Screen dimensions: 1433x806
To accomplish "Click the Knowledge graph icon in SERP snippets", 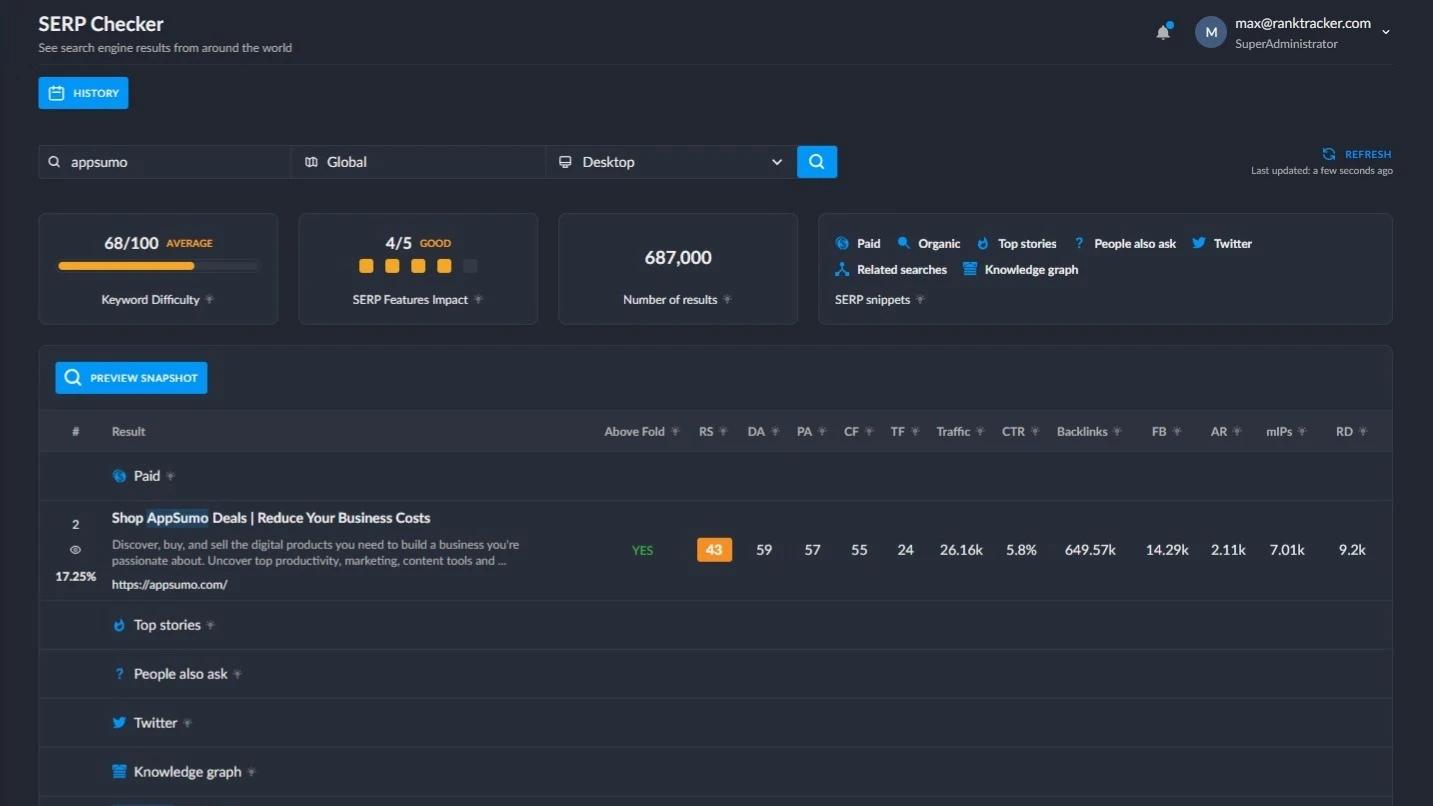I will tap(970, 269).
